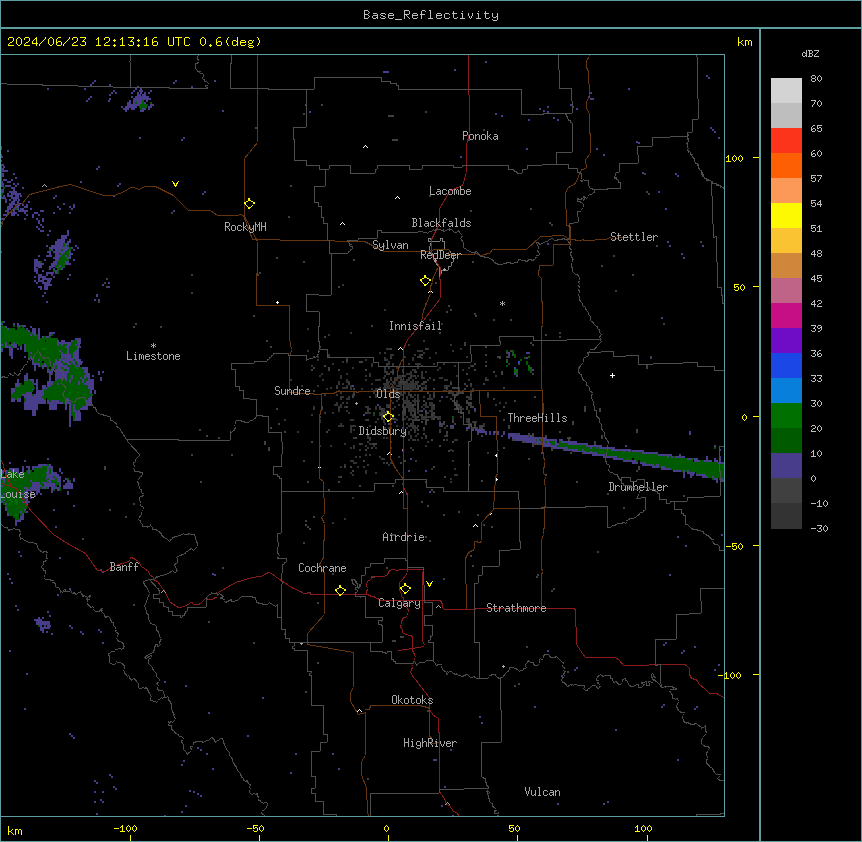Click the white asterisk marker above Limestone

(x=153, y=346)
